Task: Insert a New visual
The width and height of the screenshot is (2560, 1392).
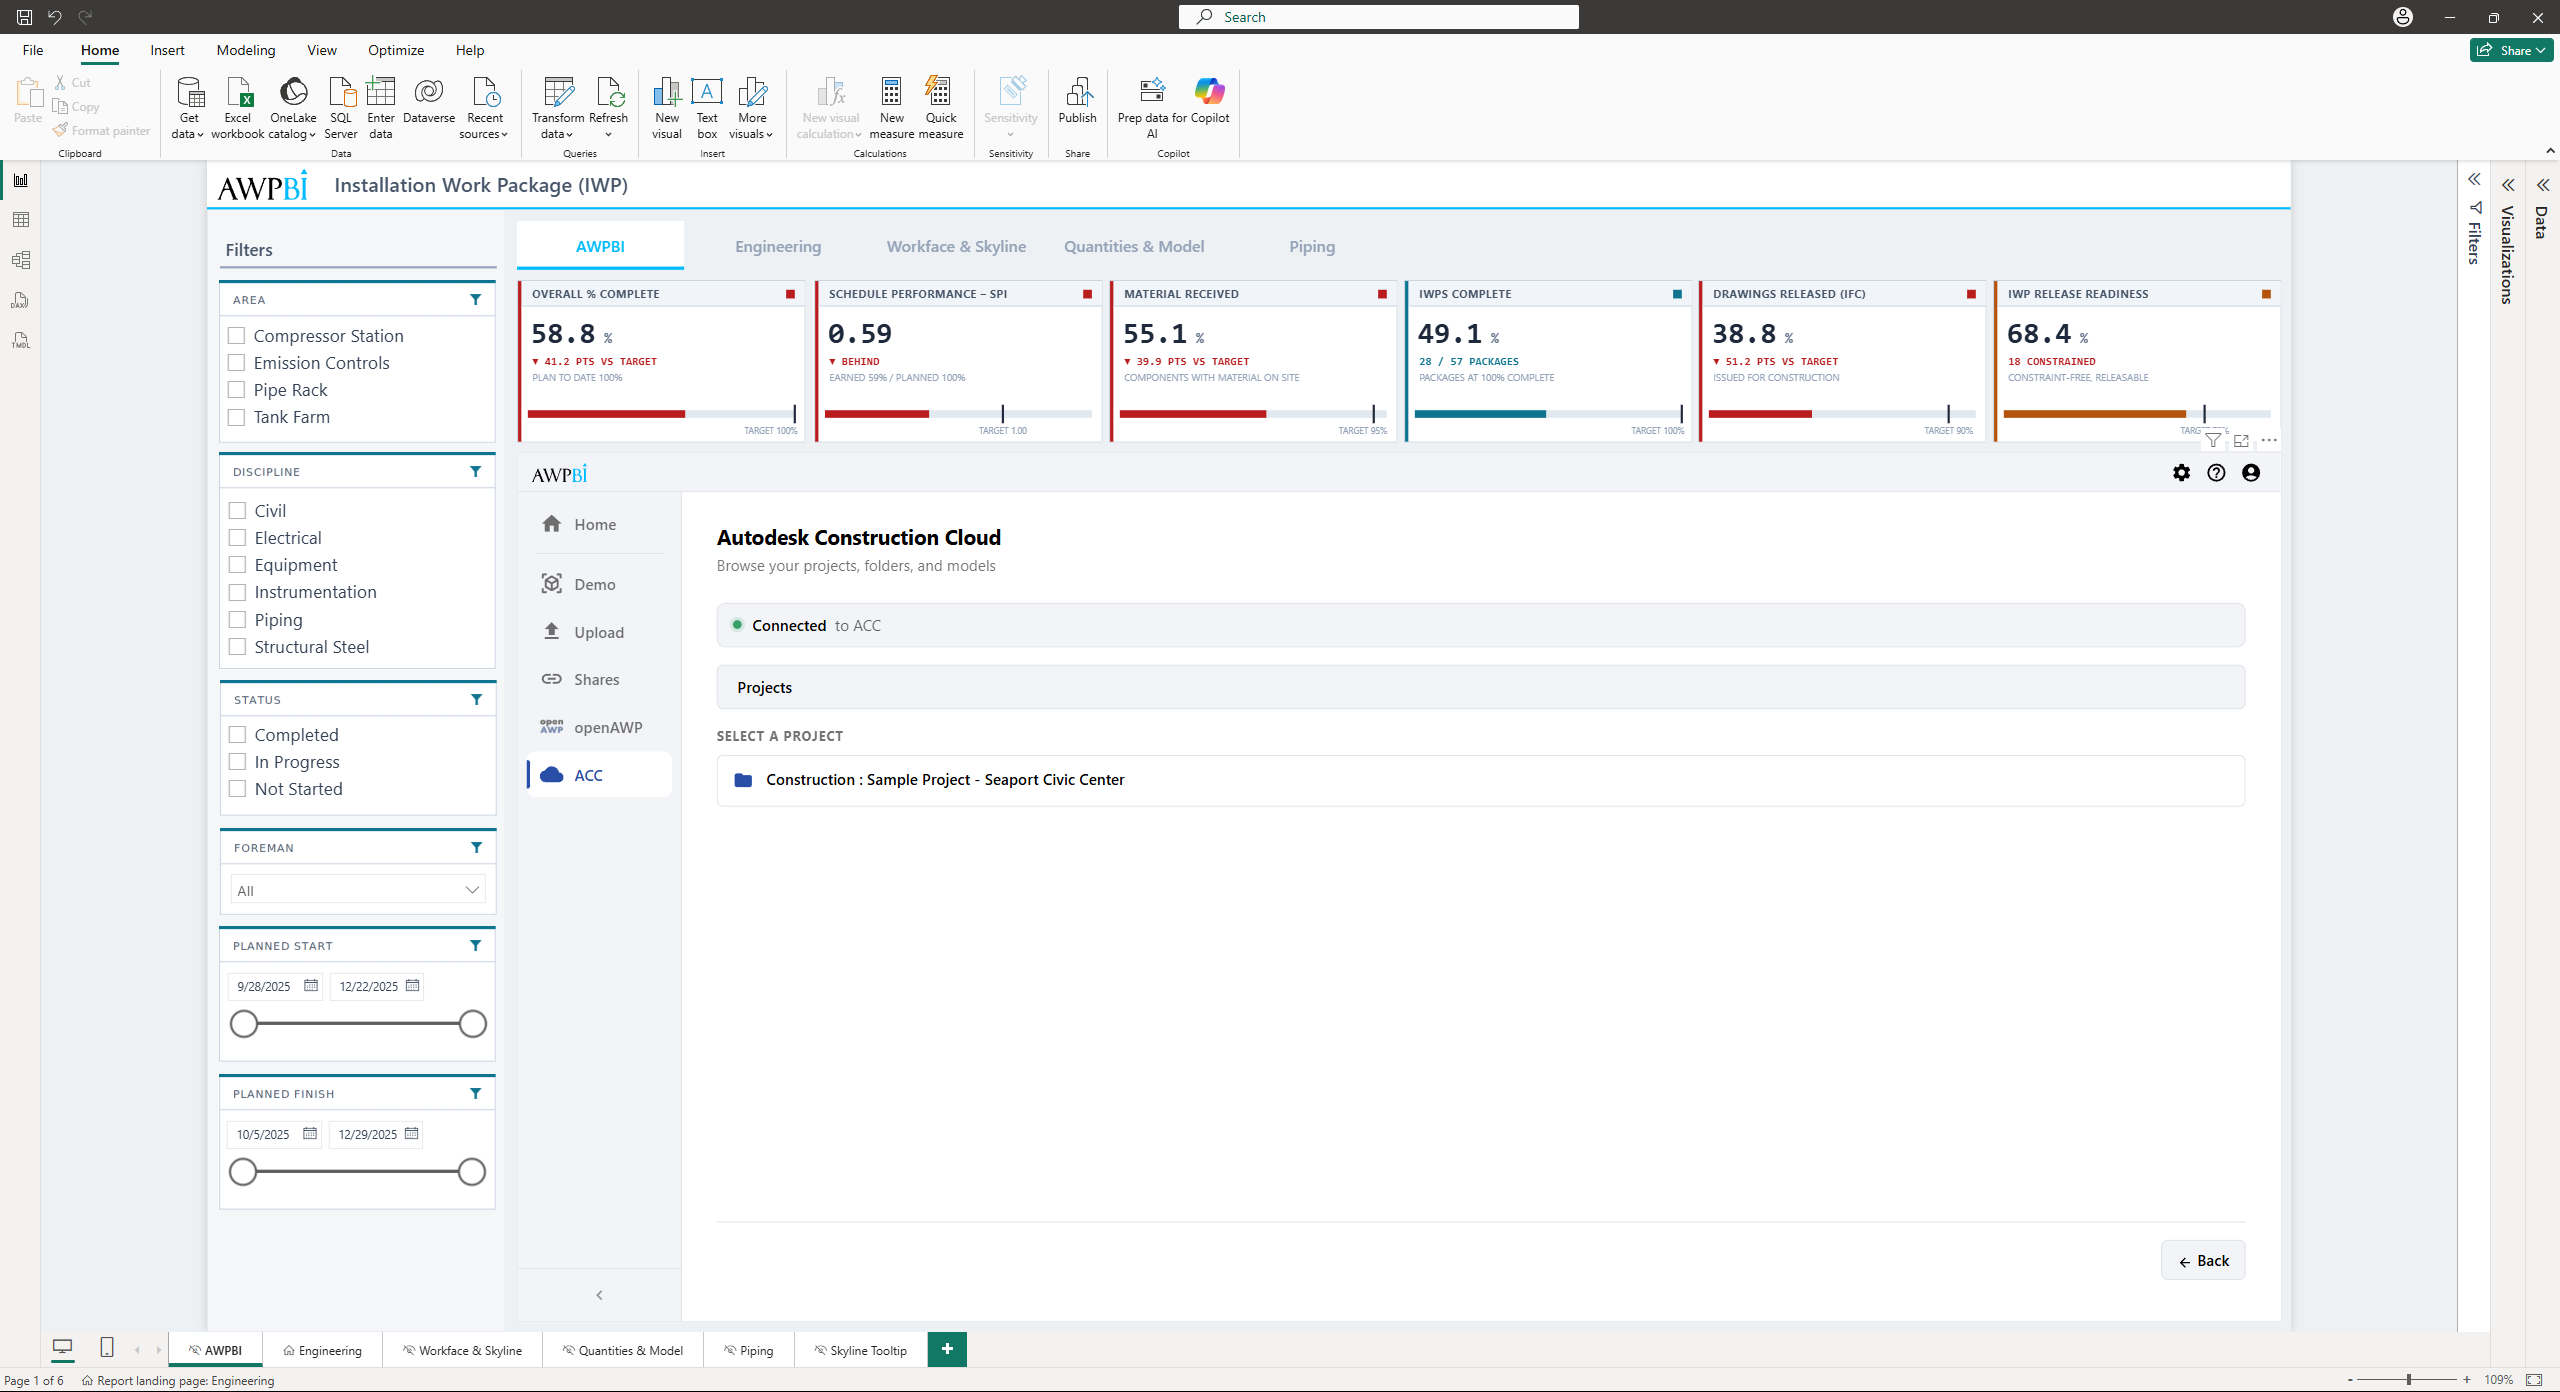Action: [x=667, y=108]
